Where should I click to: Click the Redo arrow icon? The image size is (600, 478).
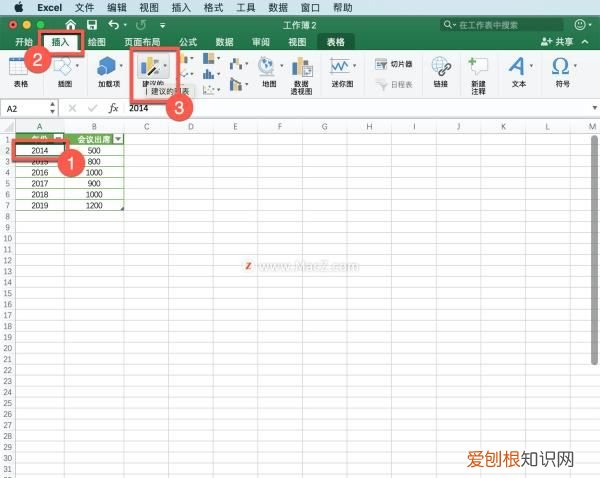(x=141, y=25)
